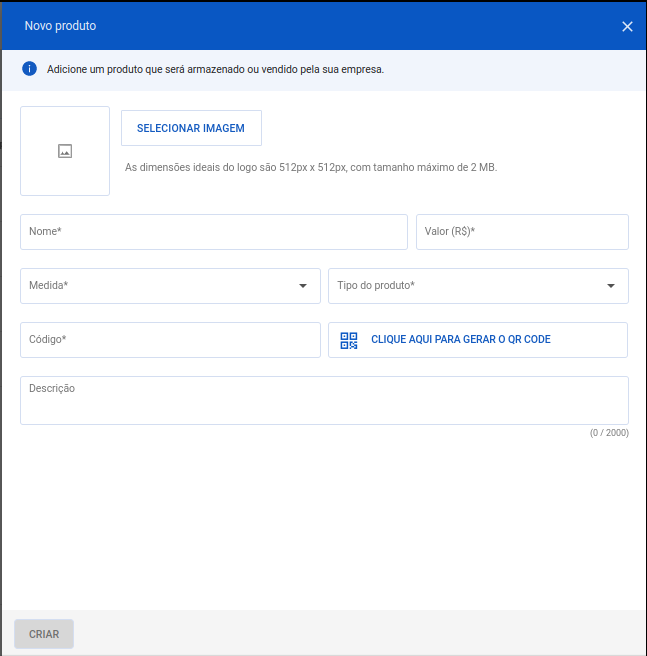Click into the Valor (R$) field
The image size is (647, 656).
click(522, 232)
